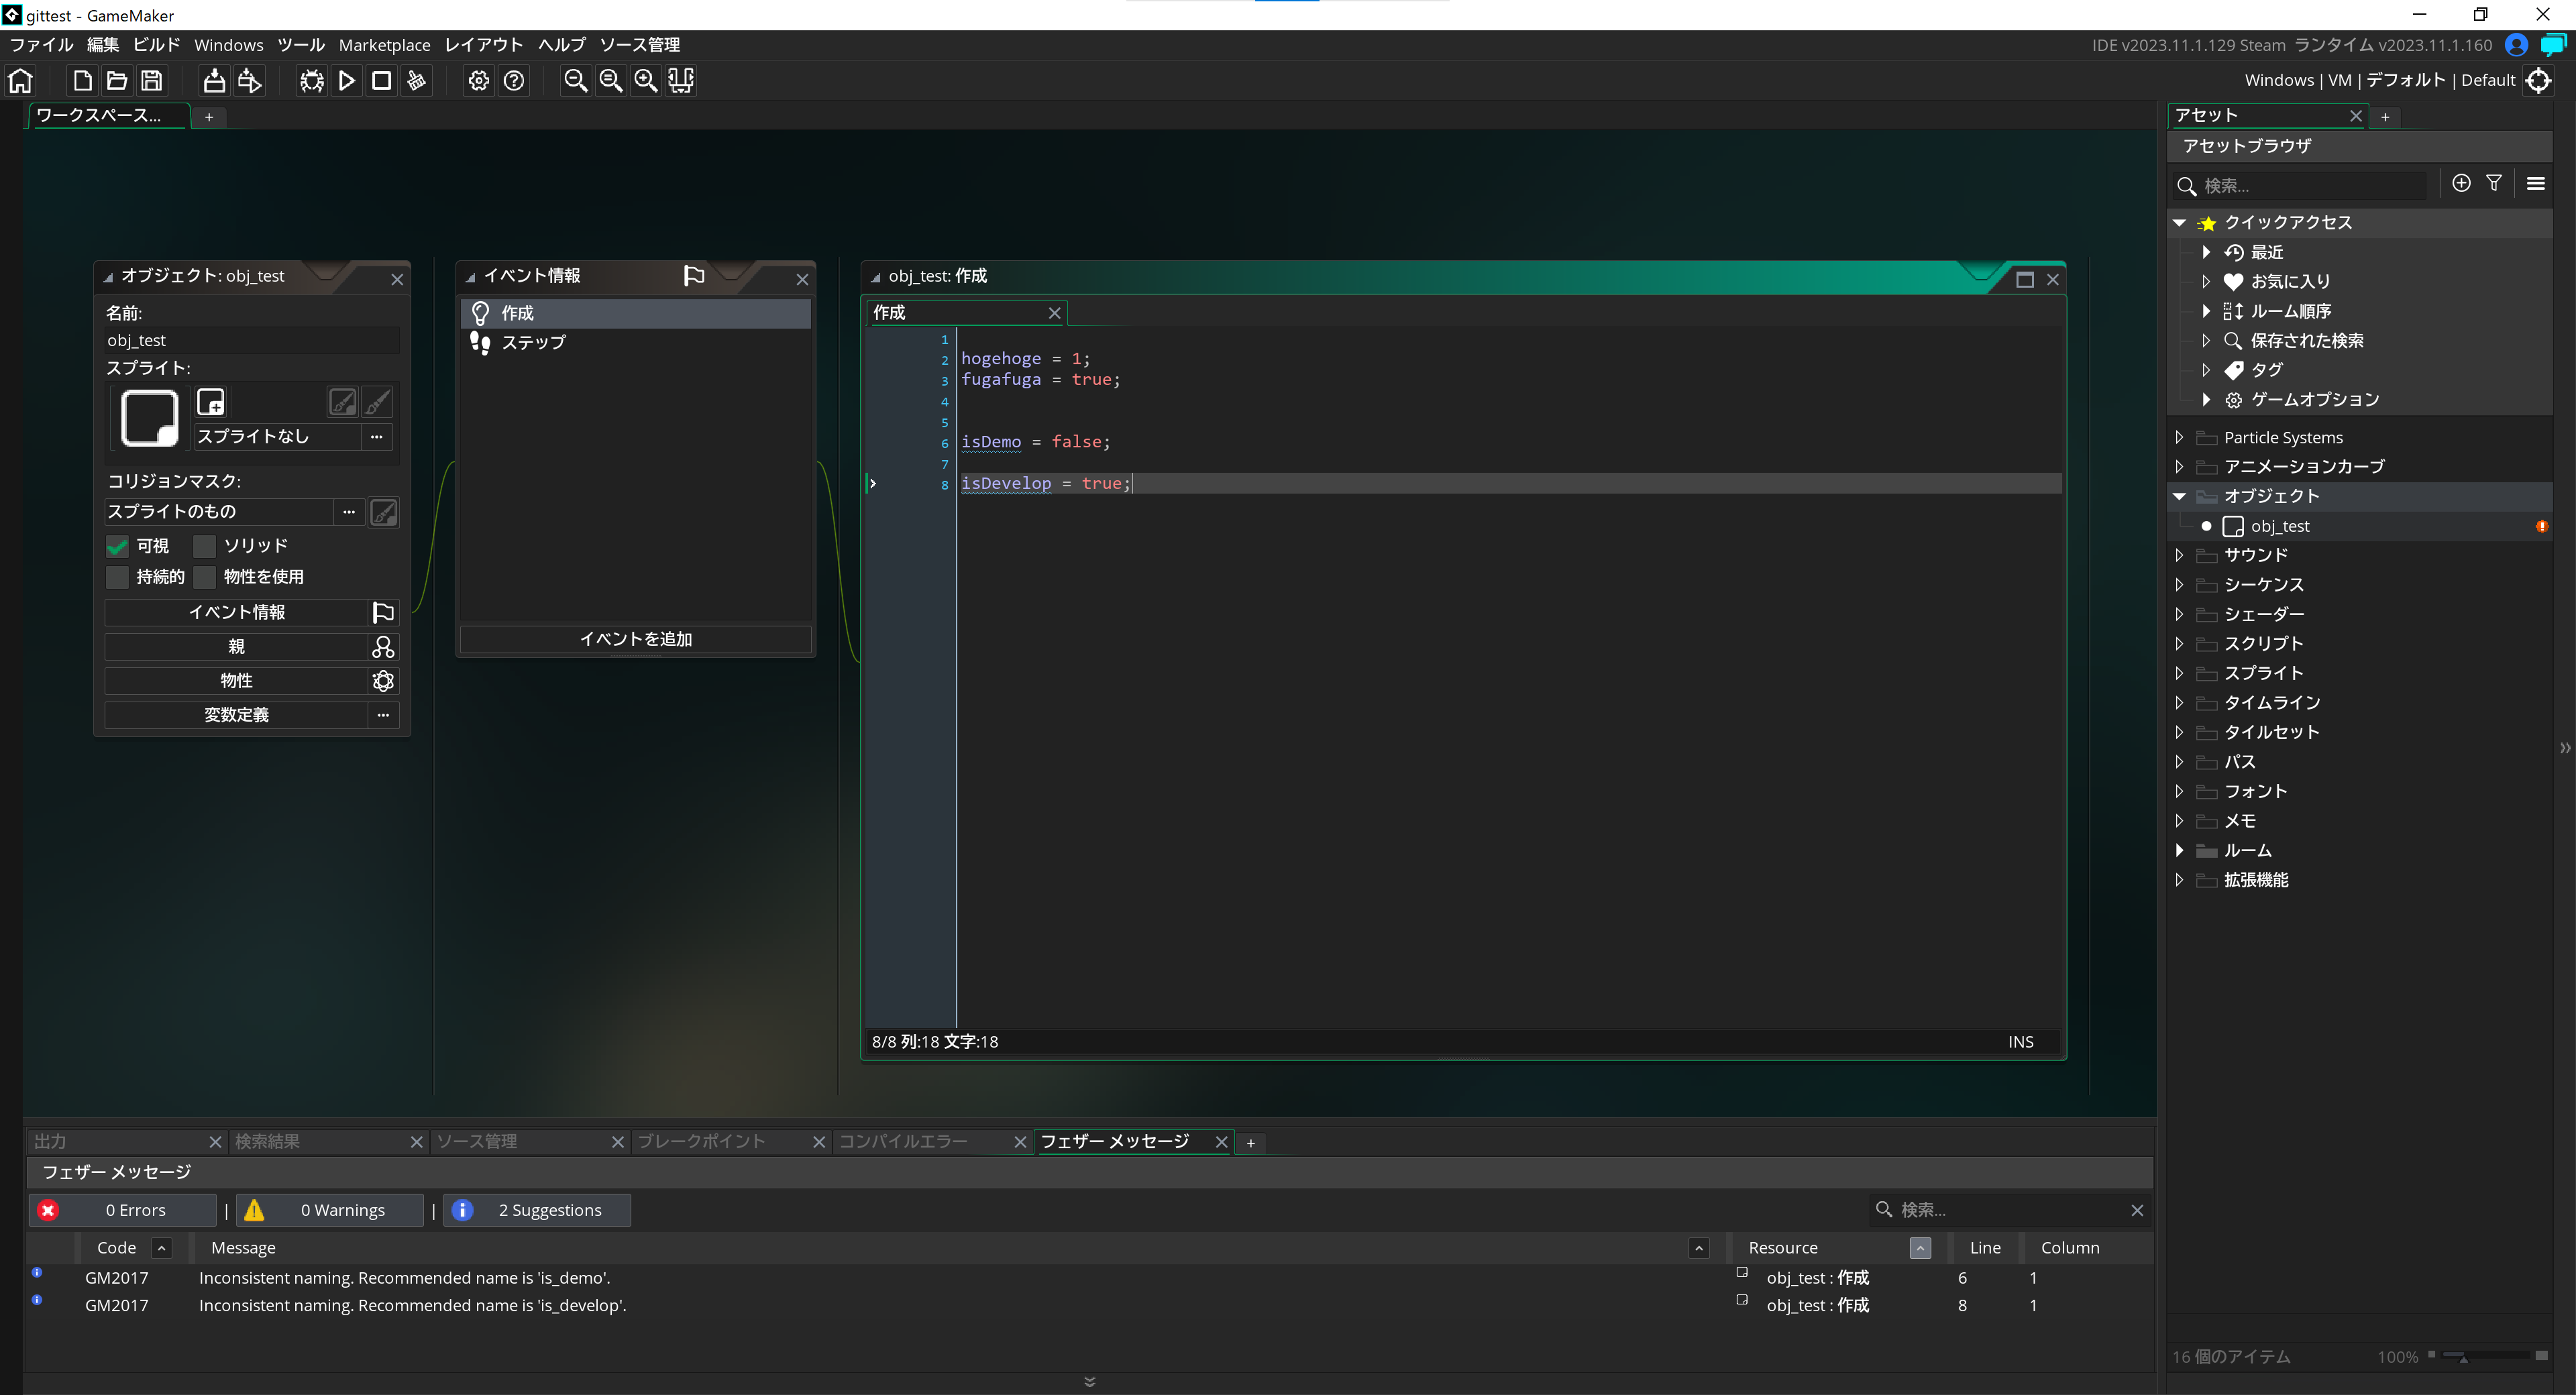The width and height of the screenshot is (2576, 1395).
Task: Click the Debug bug icon in toolbar
Action: click(x=312, y=81)
